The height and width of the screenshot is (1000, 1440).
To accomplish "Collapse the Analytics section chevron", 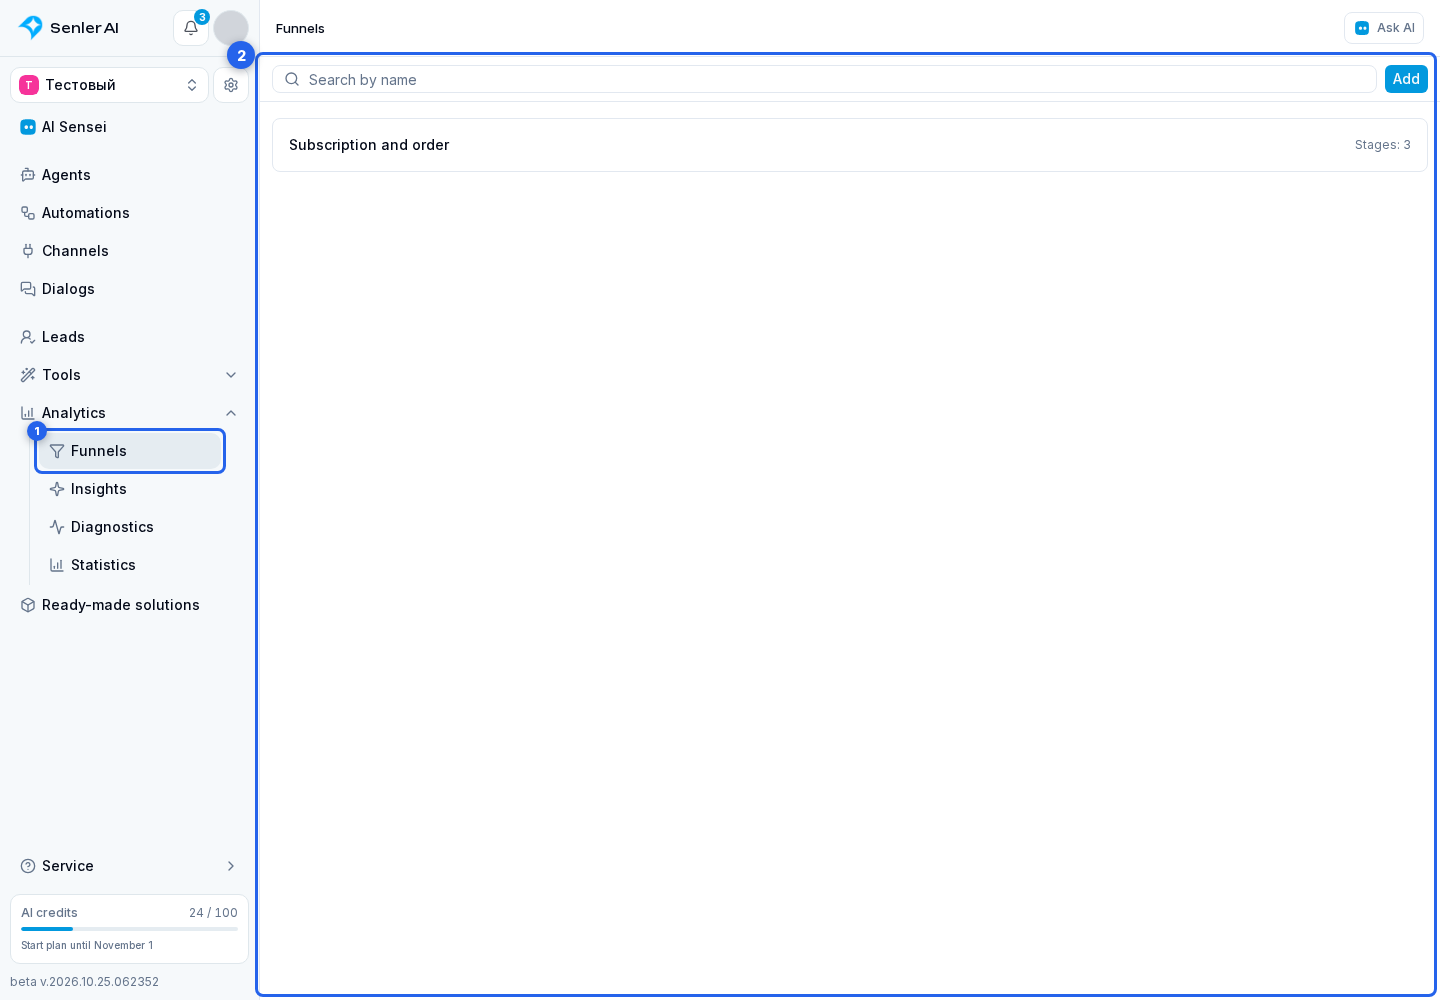I will [231, 413].
